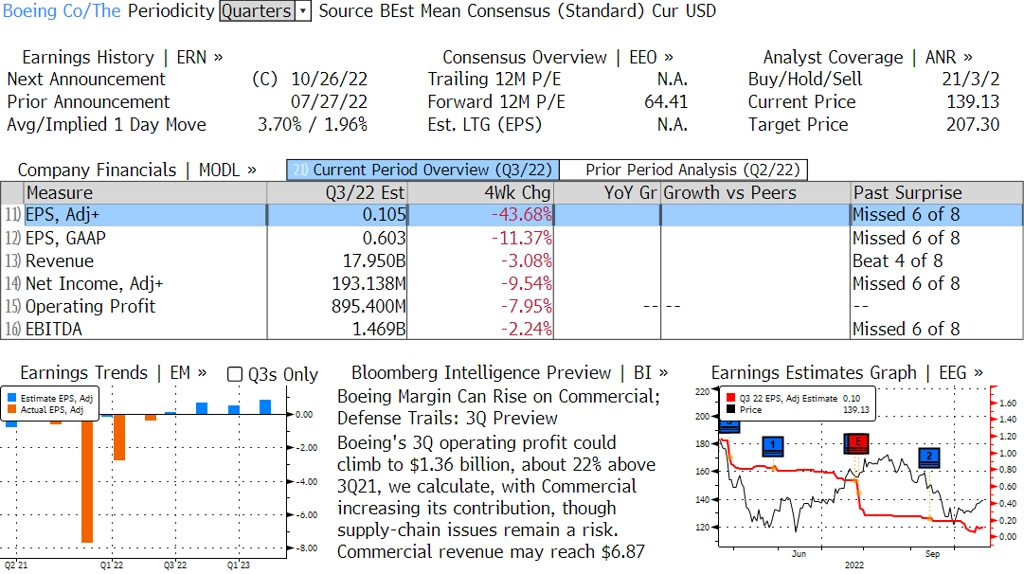
Task: Click the EBITDA estimate 1.469B
Action: [379, 329]
